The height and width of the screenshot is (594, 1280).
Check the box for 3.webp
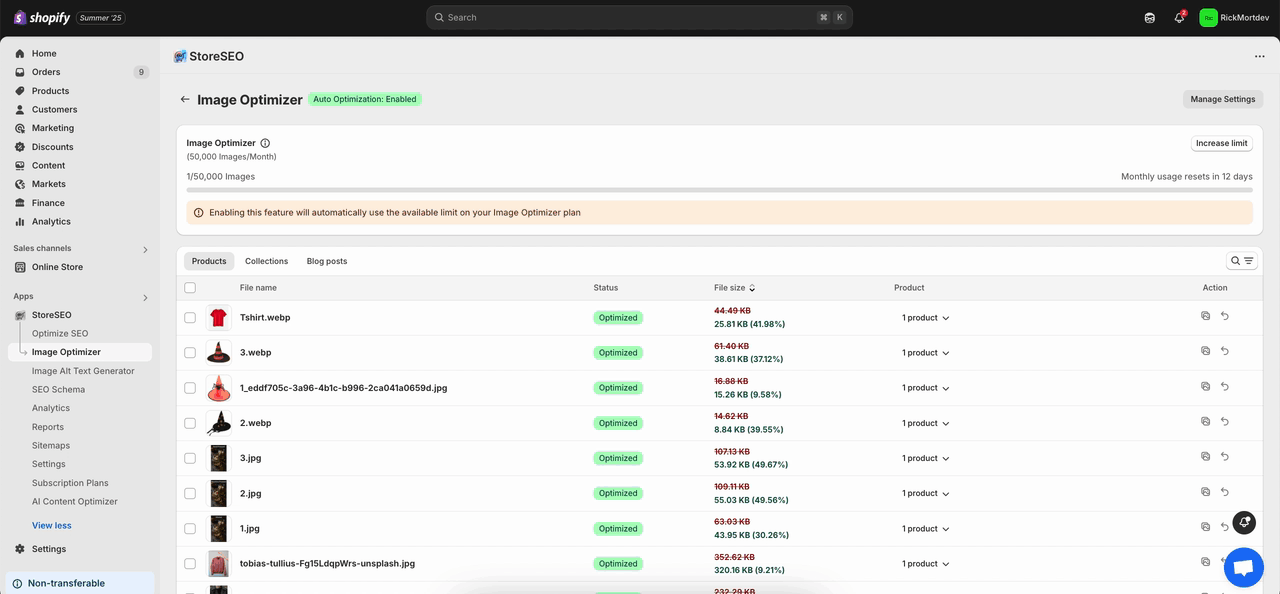190,352
